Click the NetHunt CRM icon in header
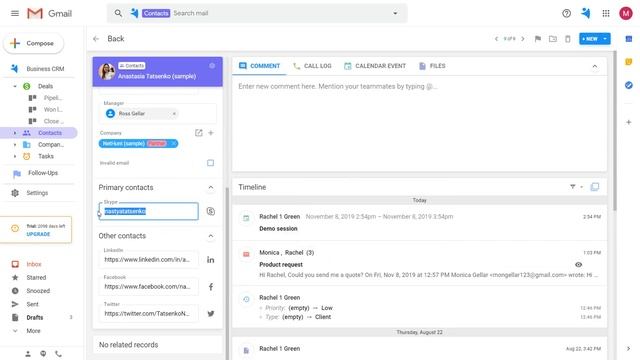 (x=586, y=13)
